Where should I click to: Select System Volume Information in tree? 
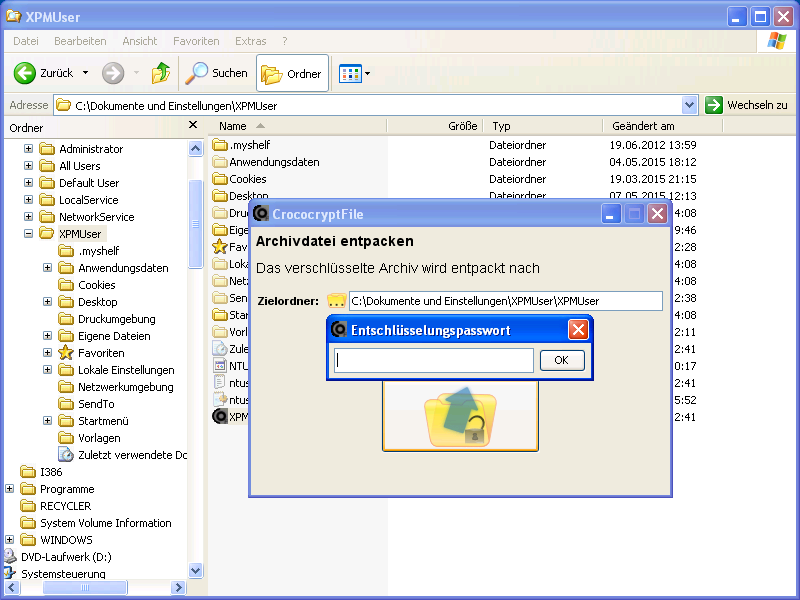pos(96,523)
